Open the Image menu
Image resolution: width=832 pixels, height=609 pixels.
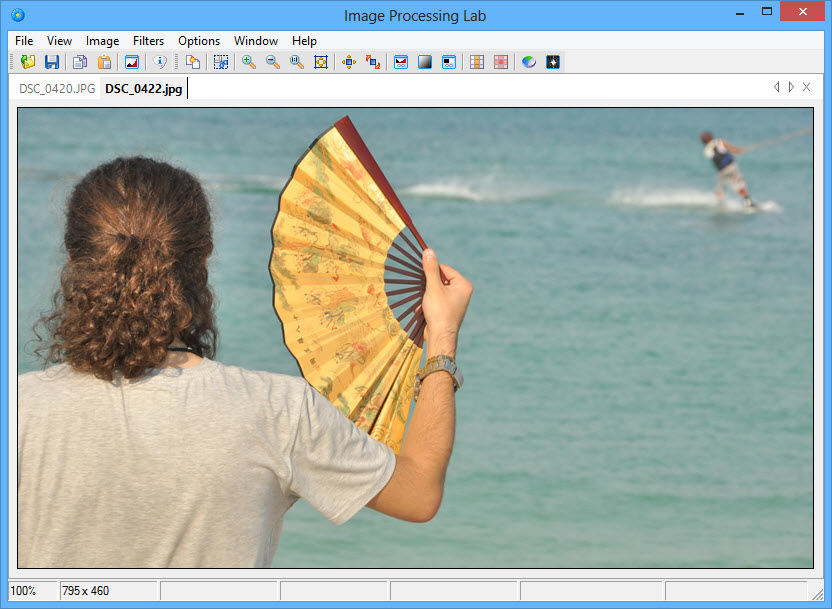102,41
